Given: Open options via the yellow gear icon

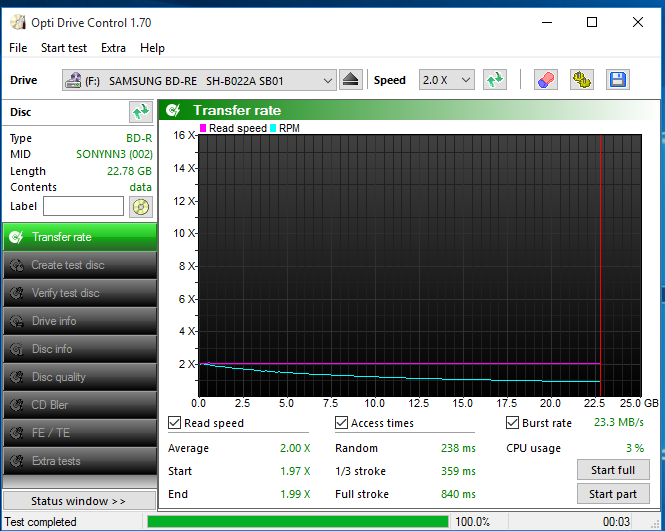Looking at the screenshot, I should coord(581,80).
